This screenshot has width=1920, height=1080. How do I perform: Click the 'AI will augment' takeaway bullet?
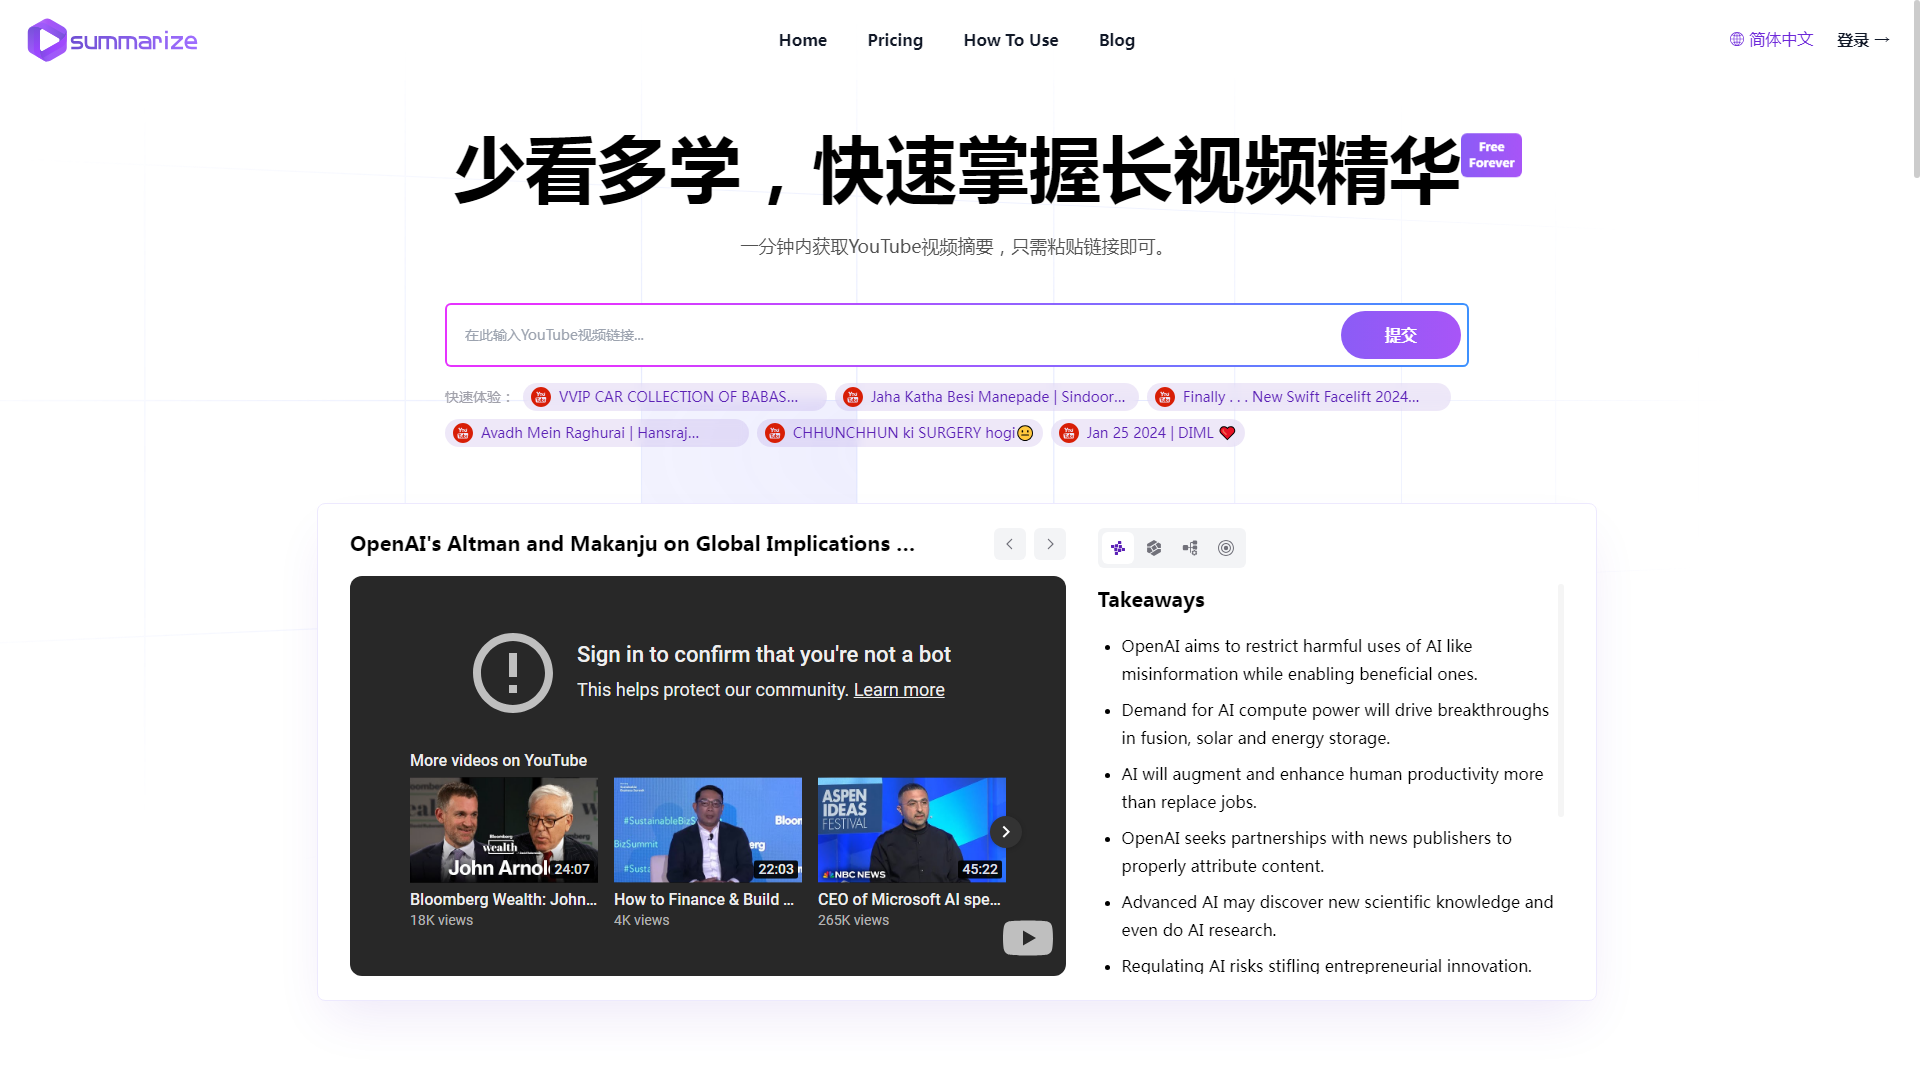tap(1332, 788)
